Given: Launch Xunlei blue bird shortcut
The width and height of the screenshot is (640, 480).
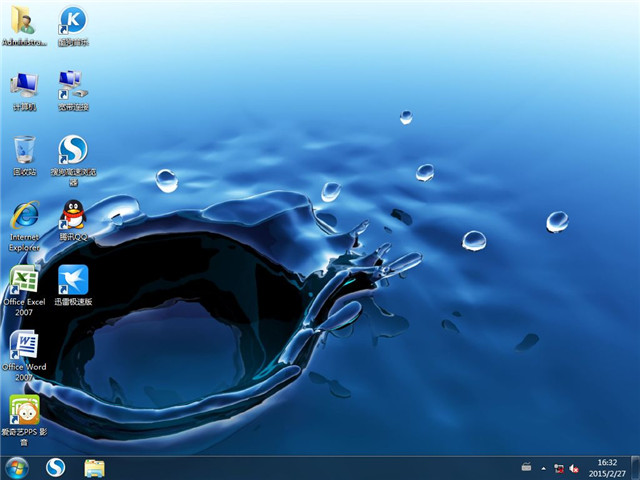Looking at the screenshot, I should coord(72,281).
